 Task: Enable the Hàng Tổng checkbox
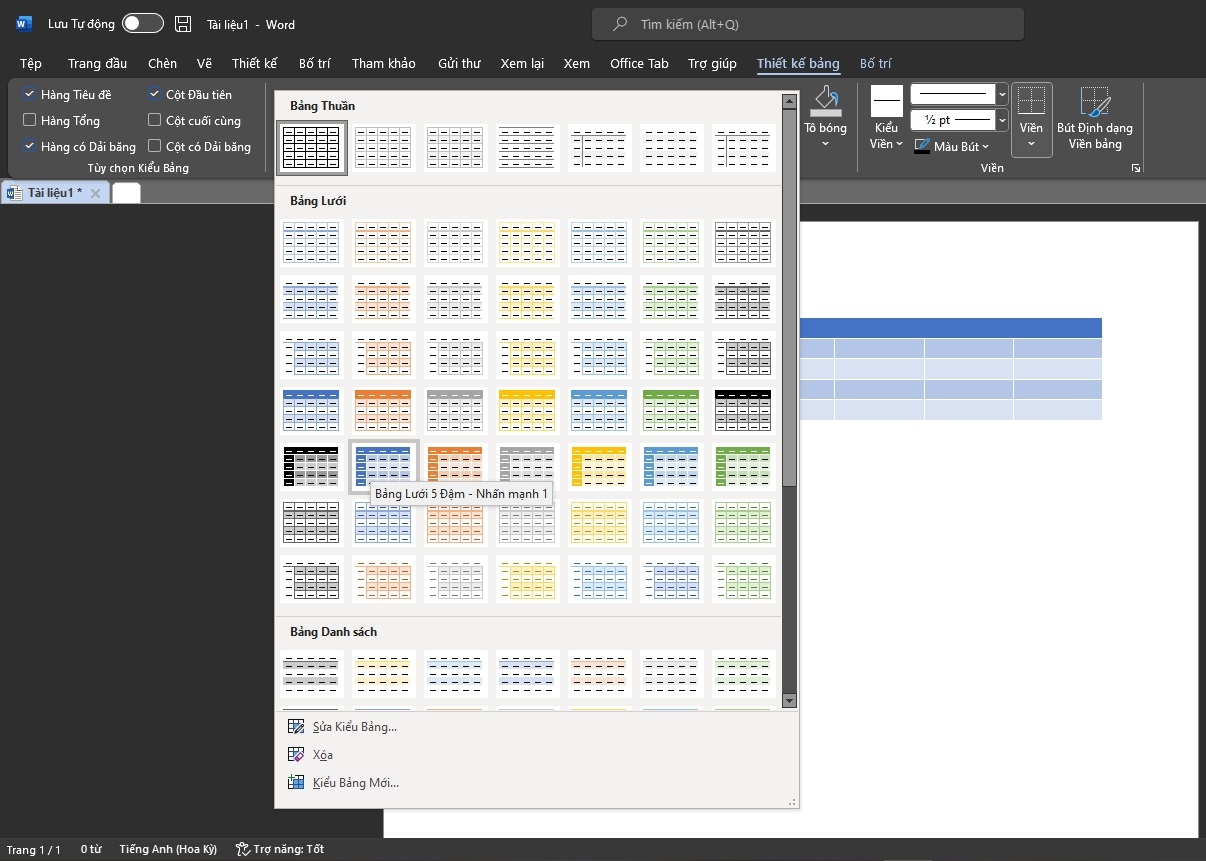[29, 120]
